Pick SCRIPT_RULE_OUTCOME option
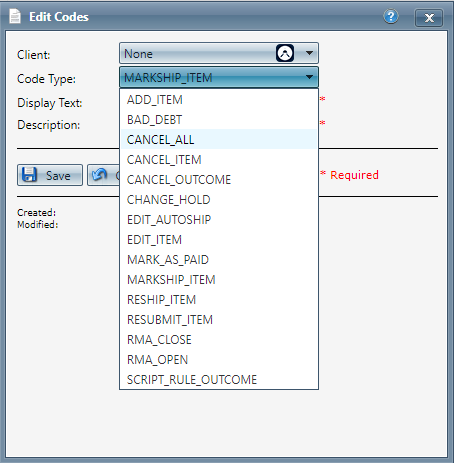Image resolution: width=454 pixels, height=463 pixels. (x=219, y=380)
